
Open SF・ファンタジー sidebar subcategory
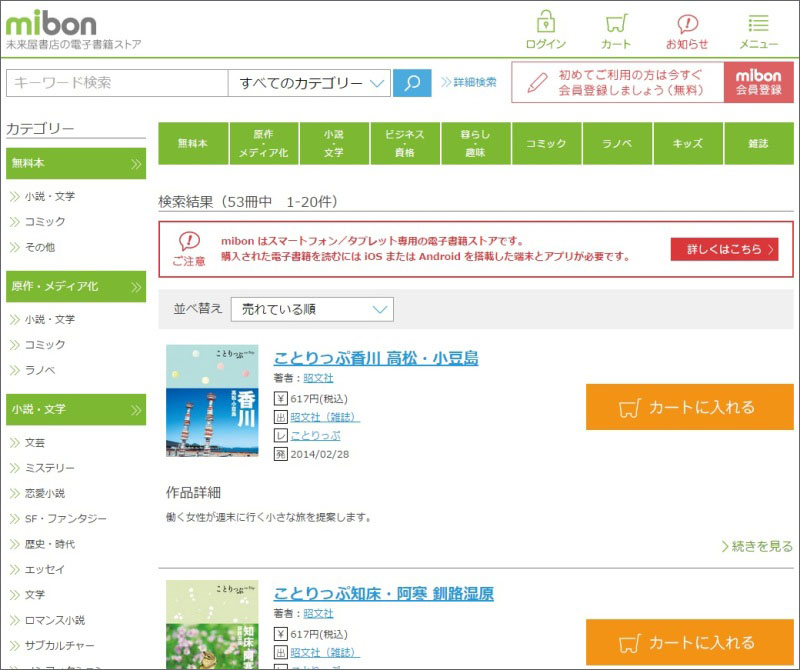coord(65,519)
